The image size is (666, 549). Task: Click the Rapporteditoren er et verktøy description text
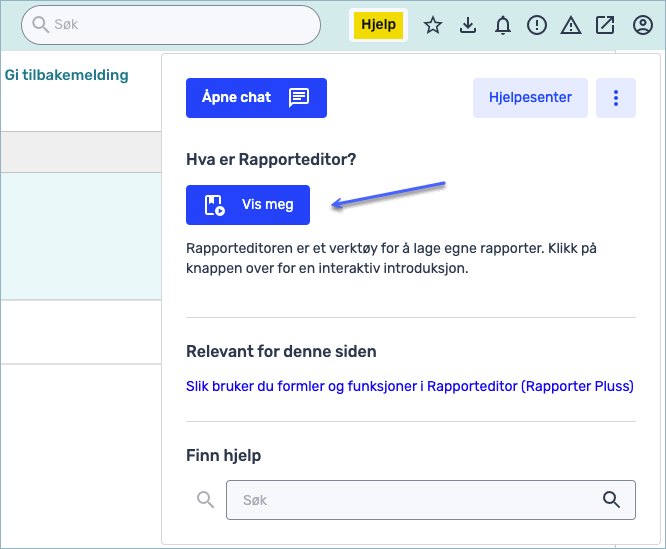pos(391,258)
